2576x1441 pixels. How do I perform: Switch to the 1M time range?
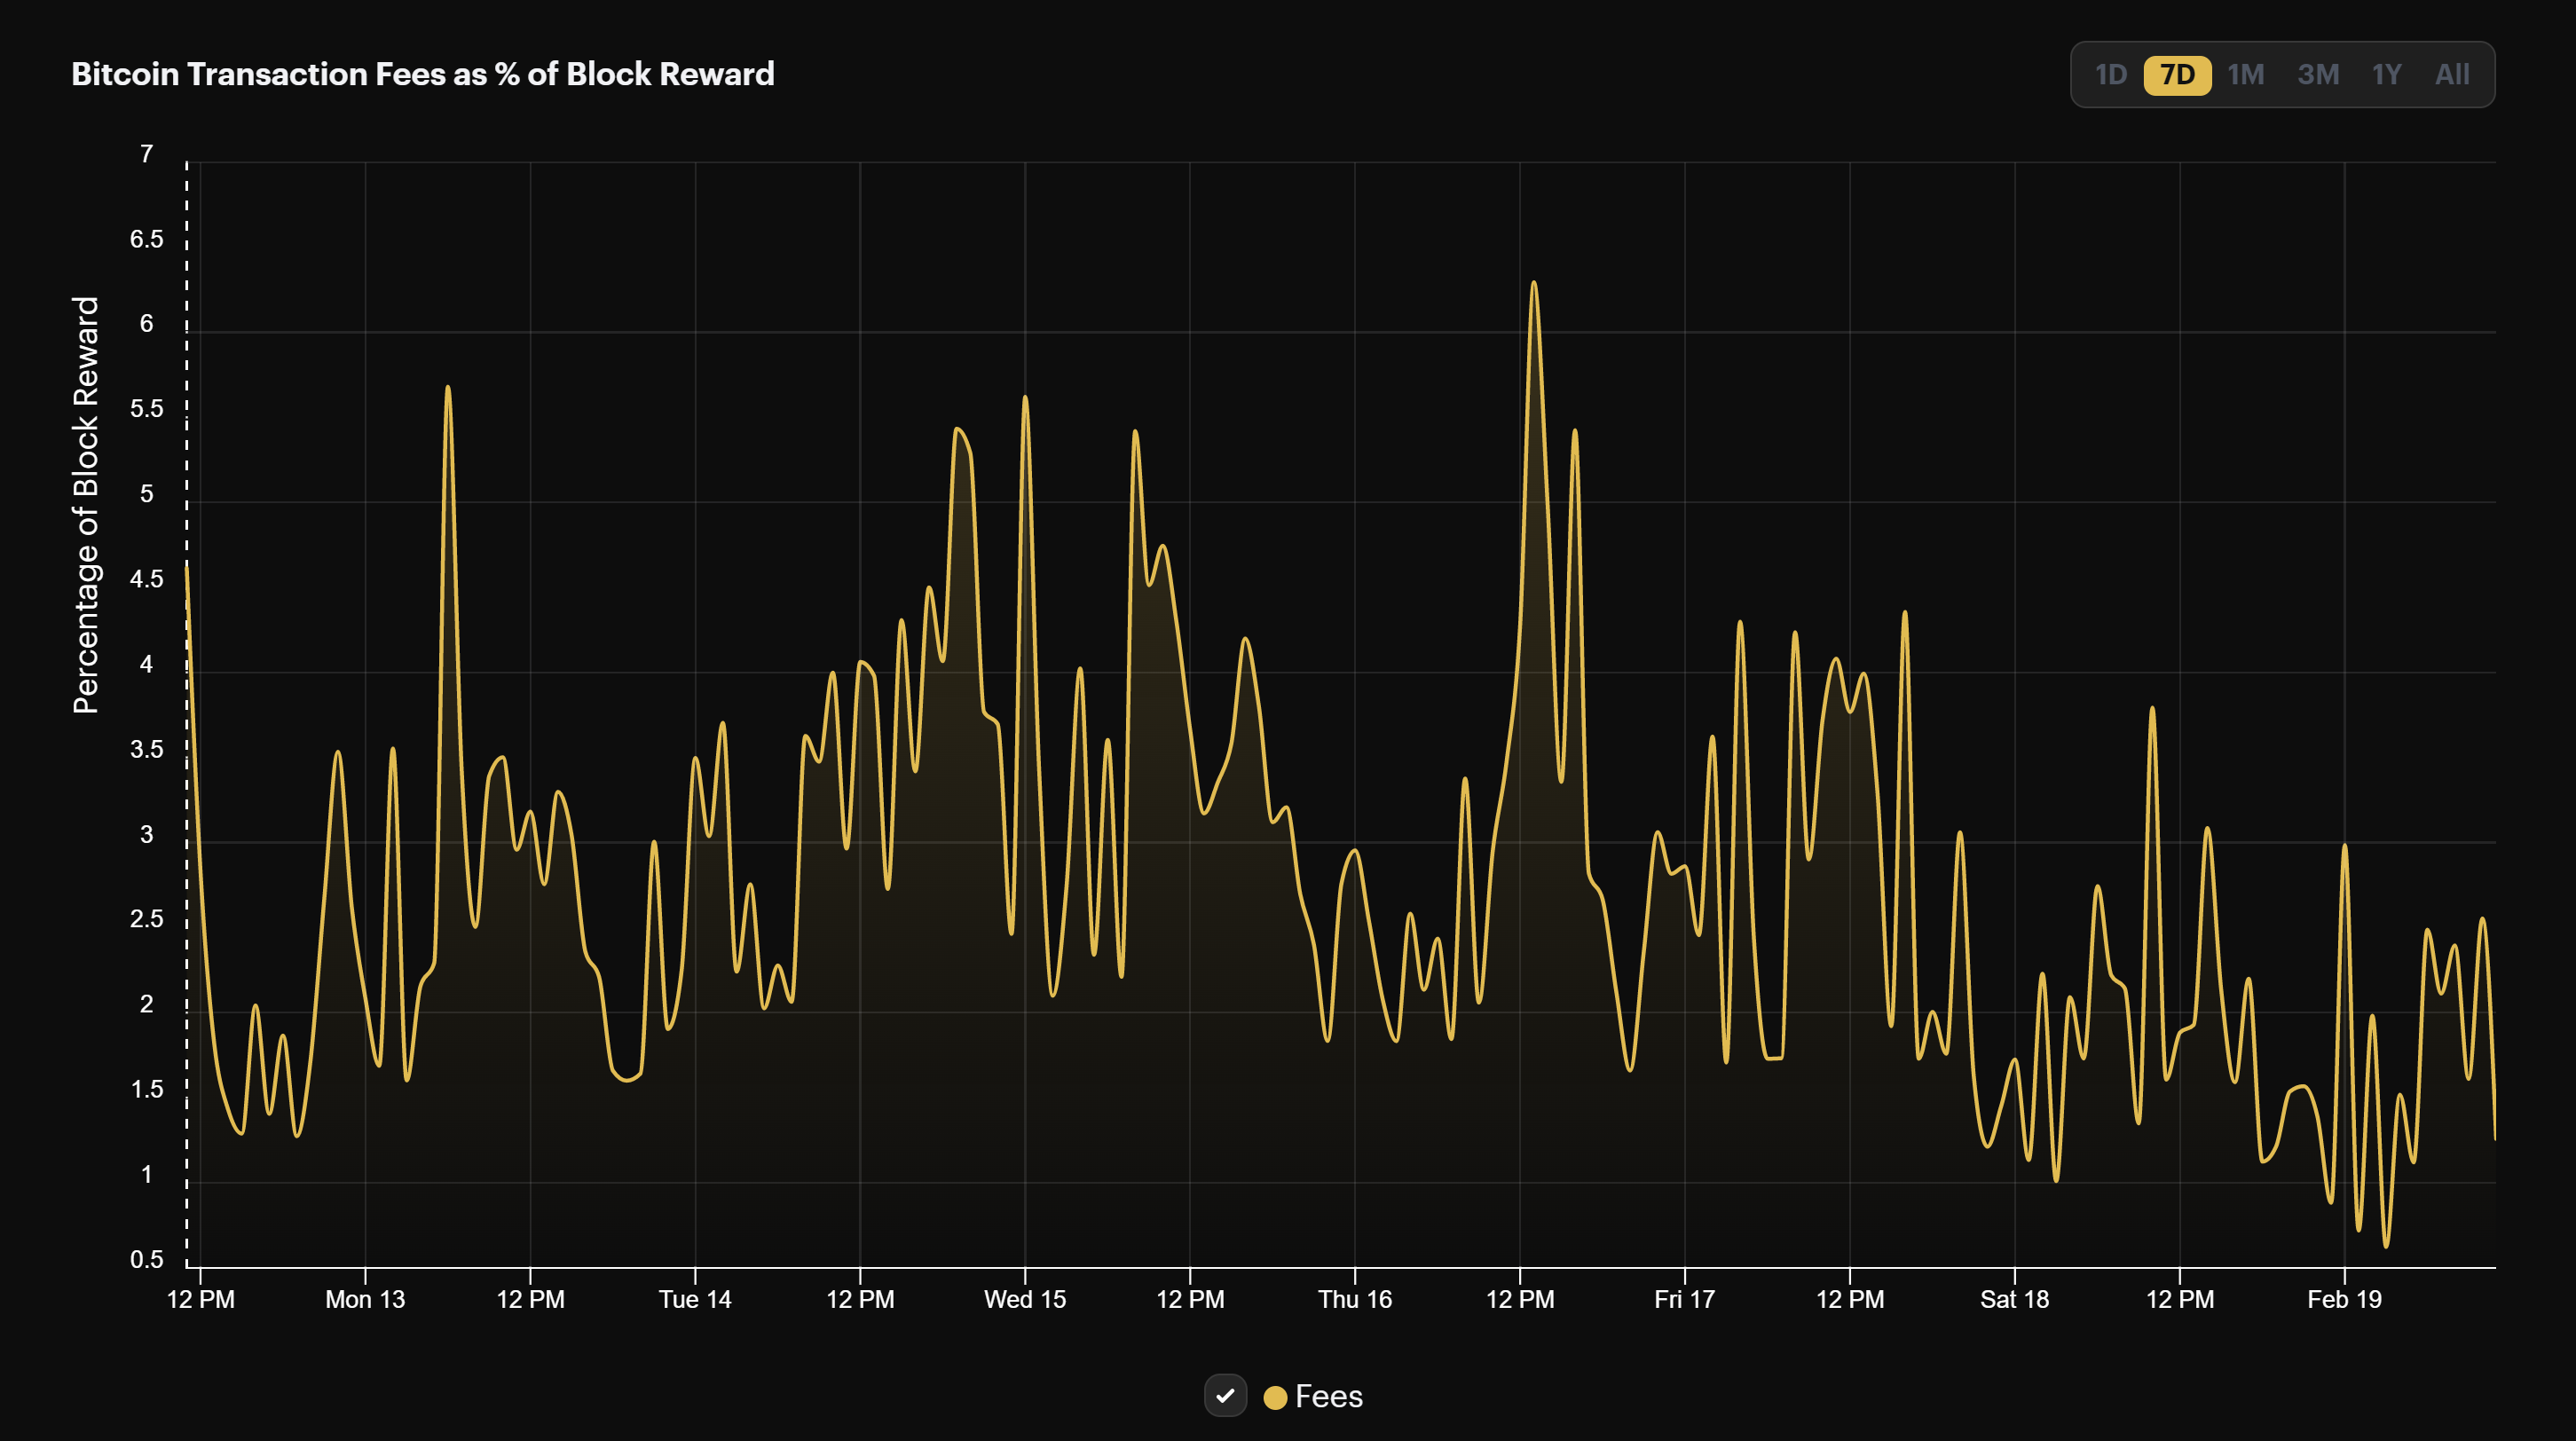tap(2245, 75)
